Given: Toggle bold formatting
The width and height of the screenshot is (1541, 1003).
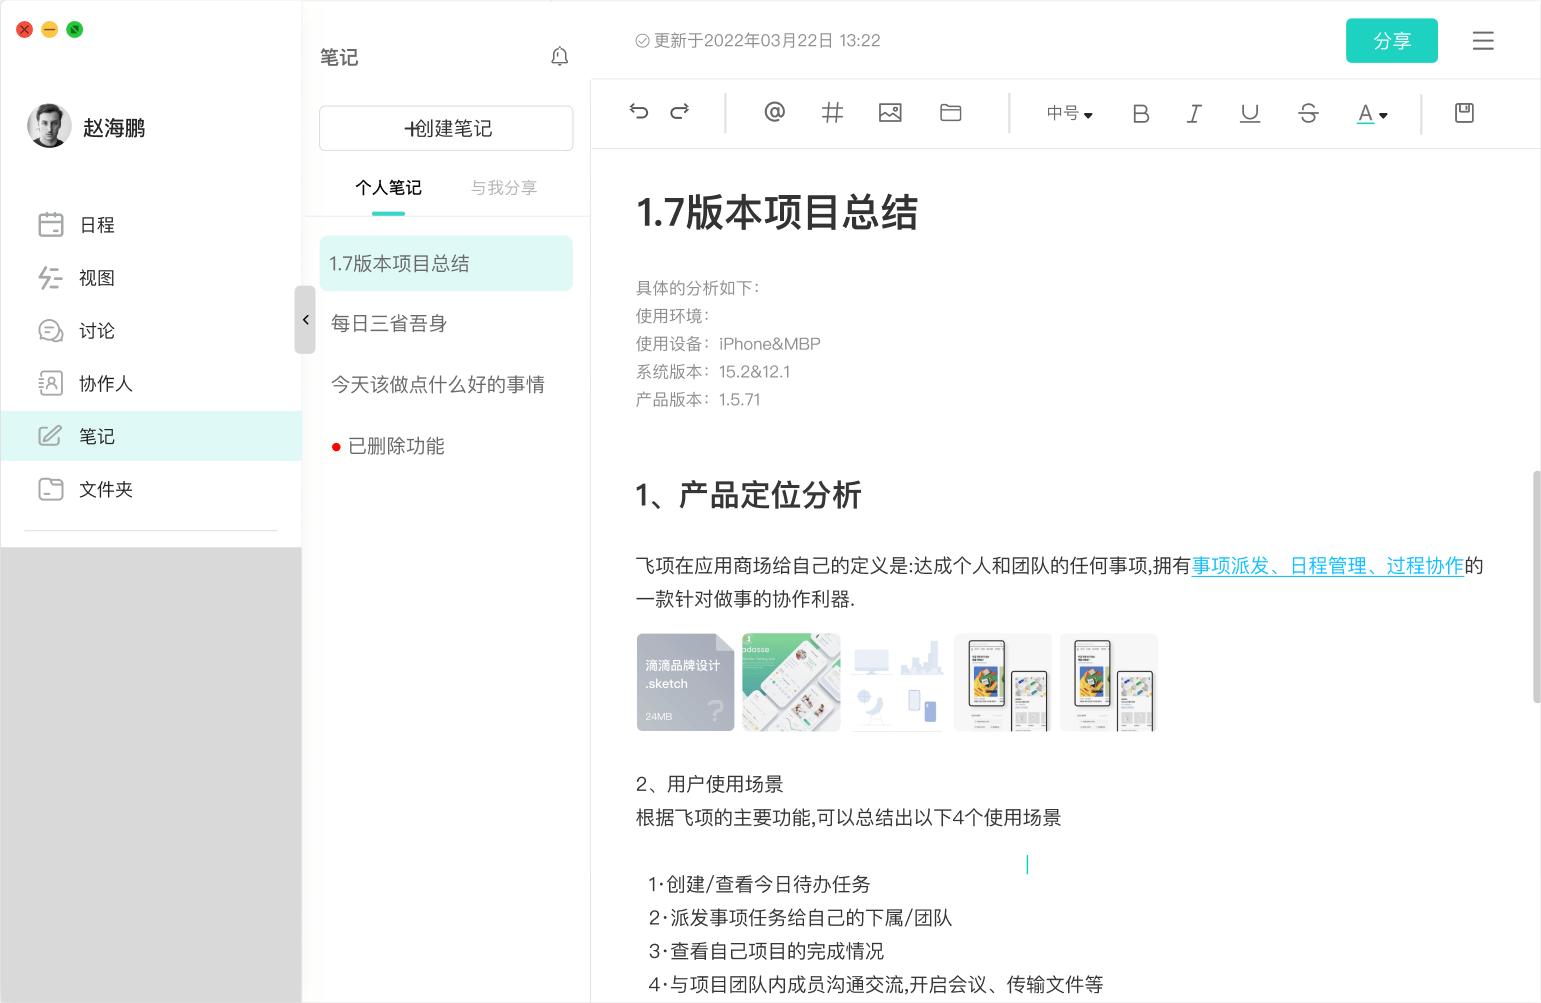Looking at the screenshot, I should click(1140, 113).
